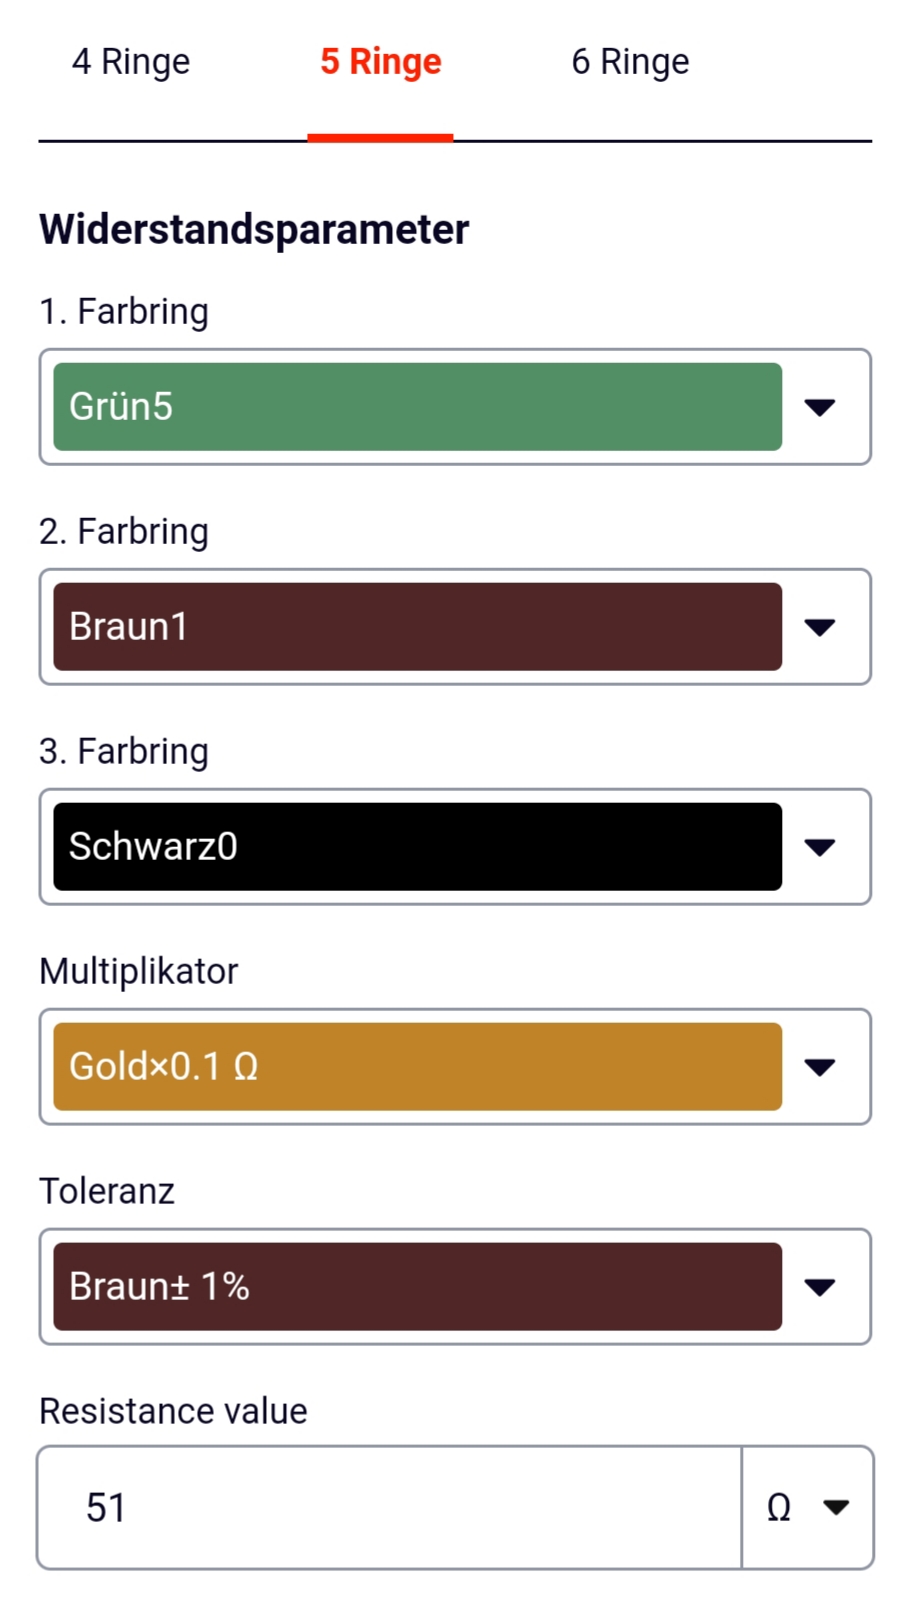Image resolution: width=910 pixels, height=1618 pixels.
Task: Select the 5 Ringe tab
Action: coord(381,62)
